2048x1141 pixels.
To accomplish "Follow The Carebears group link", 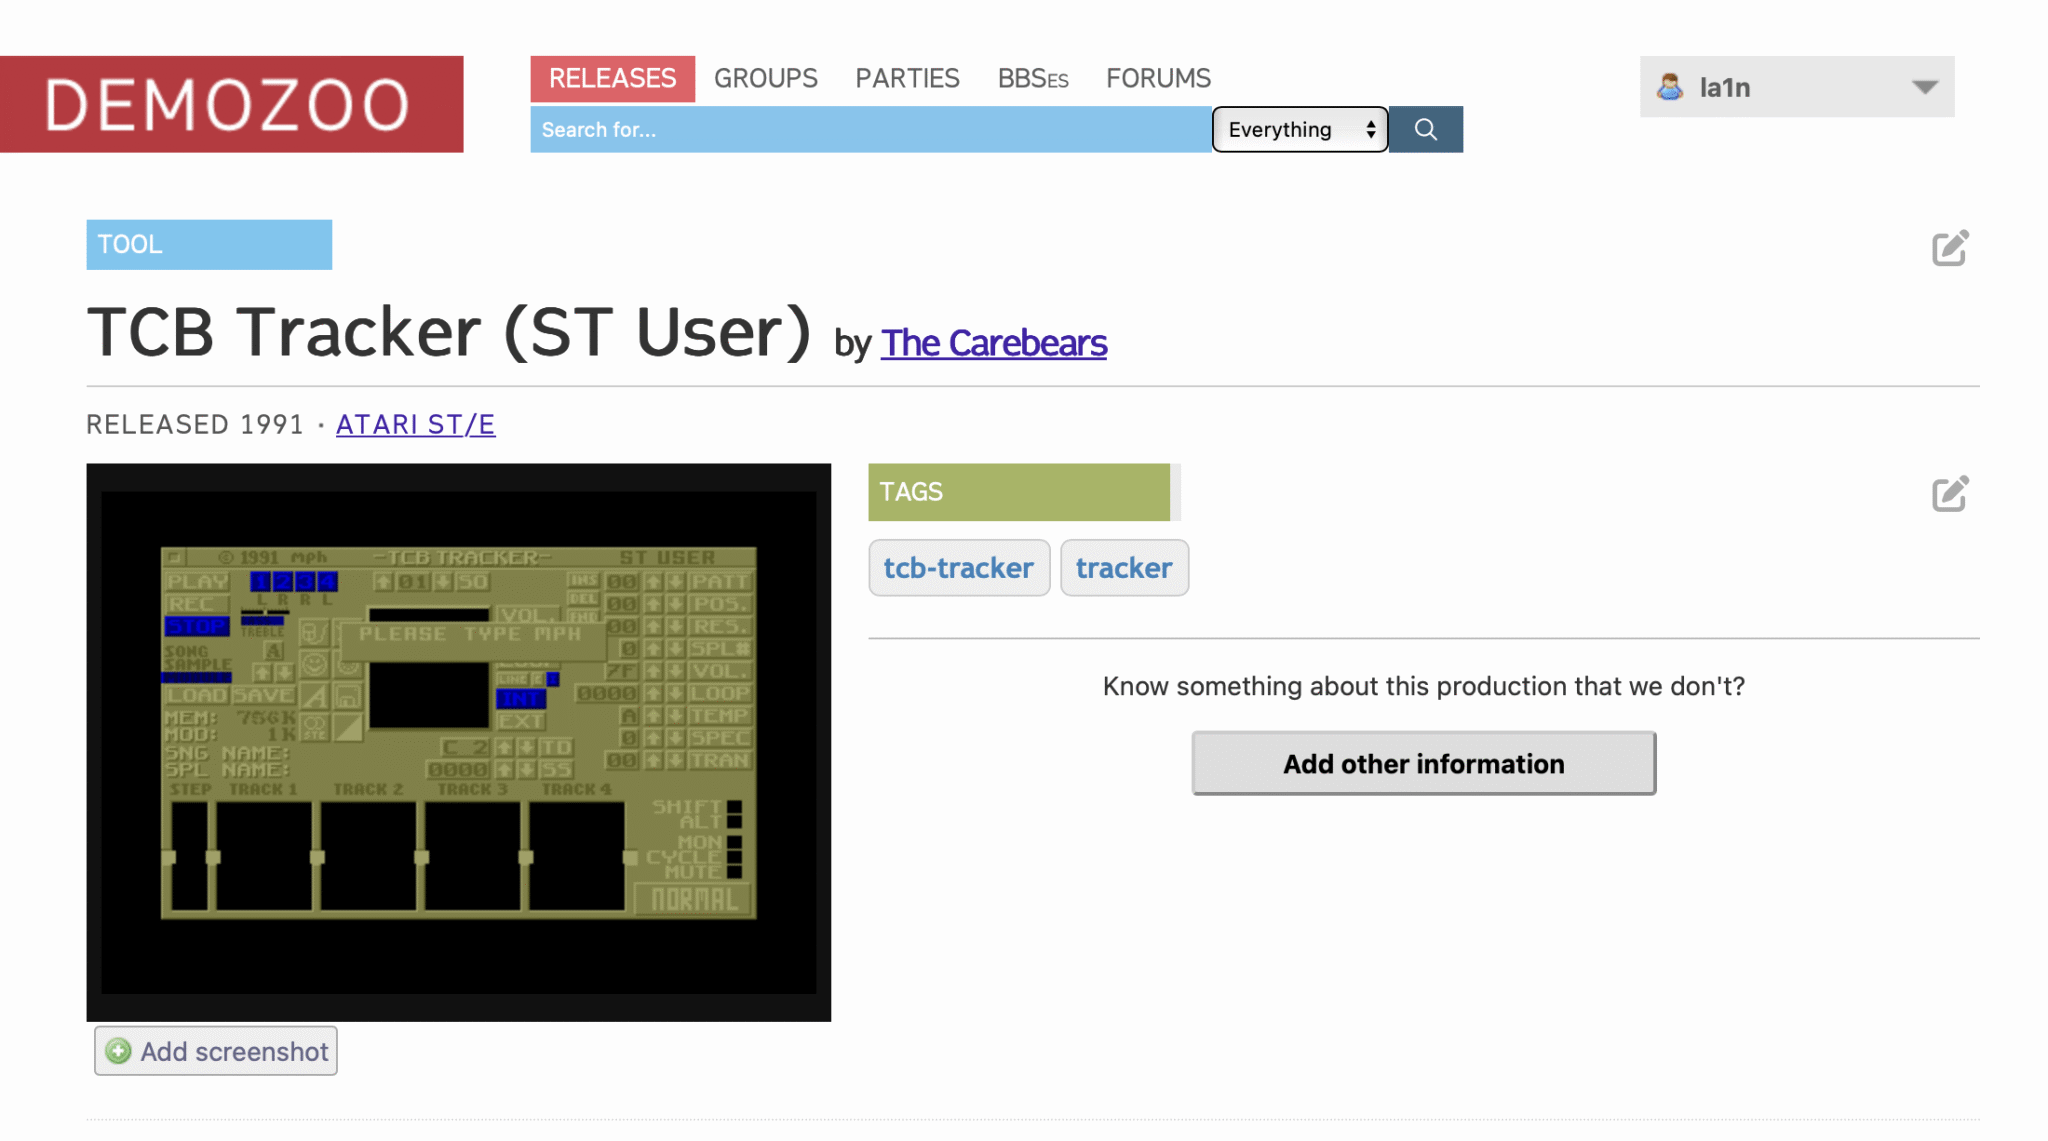I will coord(993,343).
